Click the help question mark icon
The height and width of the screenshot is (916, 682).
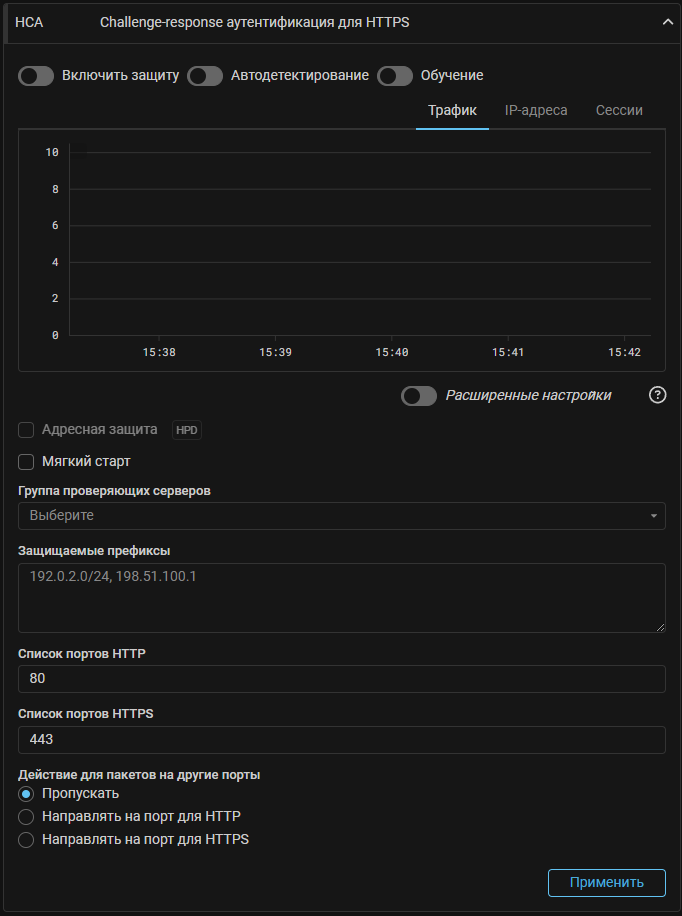[657, 395]
